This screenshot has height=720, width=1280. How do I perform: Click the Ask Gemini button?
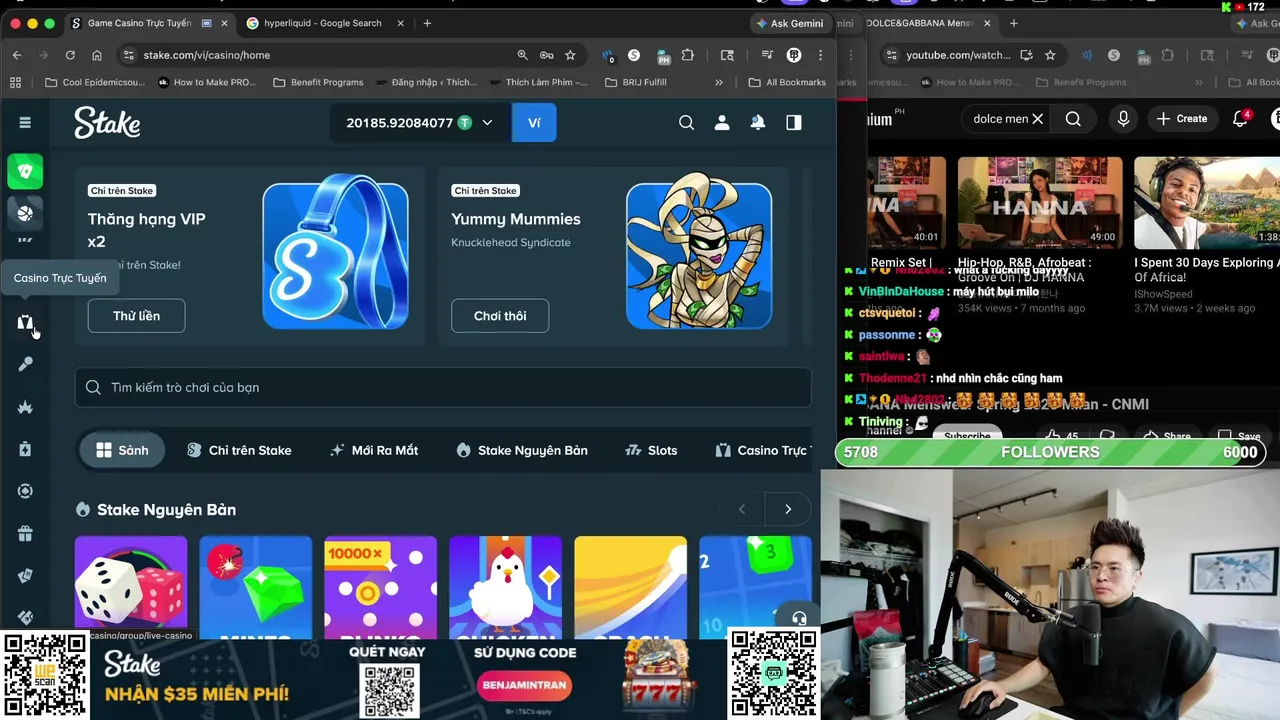coord(790,23)
